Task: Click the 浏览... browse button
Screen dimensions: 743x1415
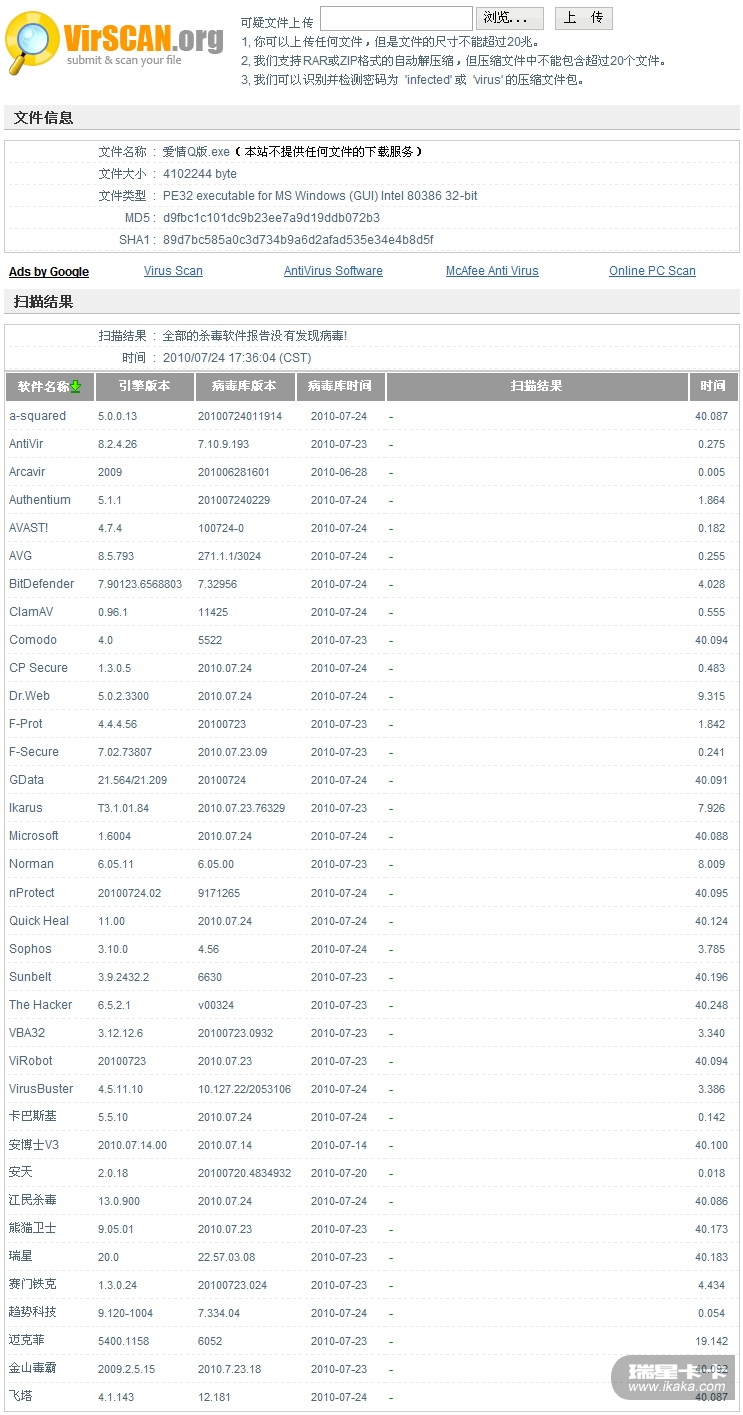Action: pos(510,18)
